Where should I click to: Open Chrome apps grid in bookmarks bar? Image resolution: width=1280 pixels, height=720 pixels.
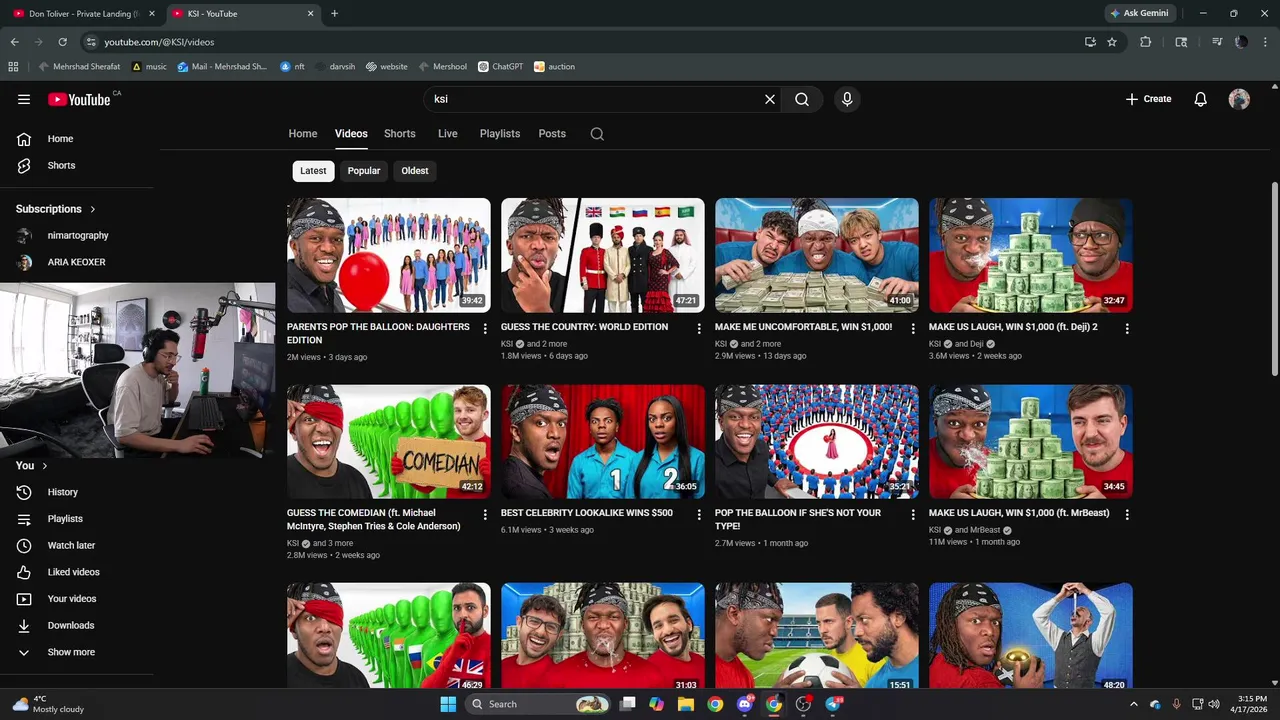click(x=13, y=67)
